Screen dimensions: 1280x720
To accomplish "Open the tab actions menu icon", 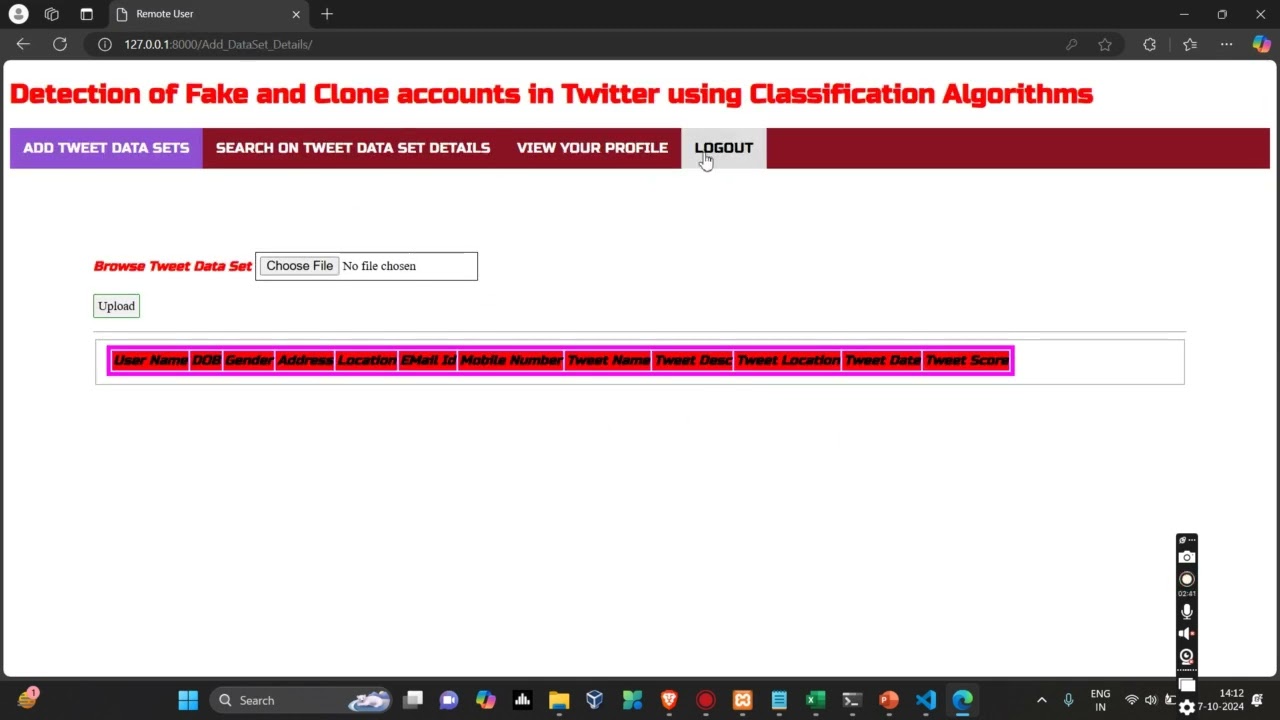I will [86, 14].
